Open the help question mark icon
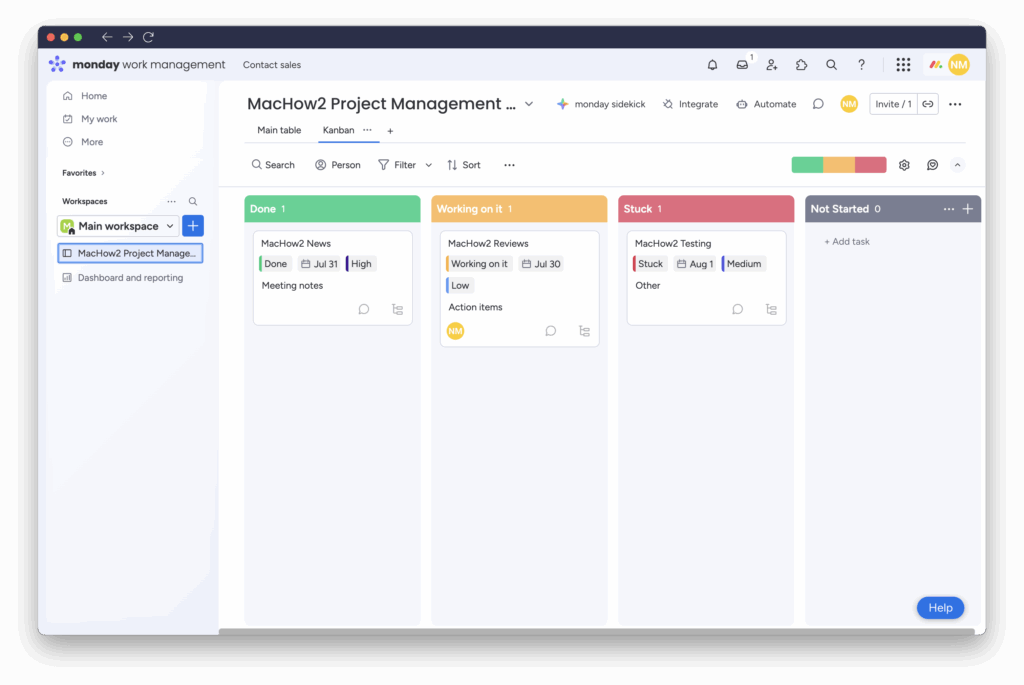Screen dimensions: 1024x685 861,64
